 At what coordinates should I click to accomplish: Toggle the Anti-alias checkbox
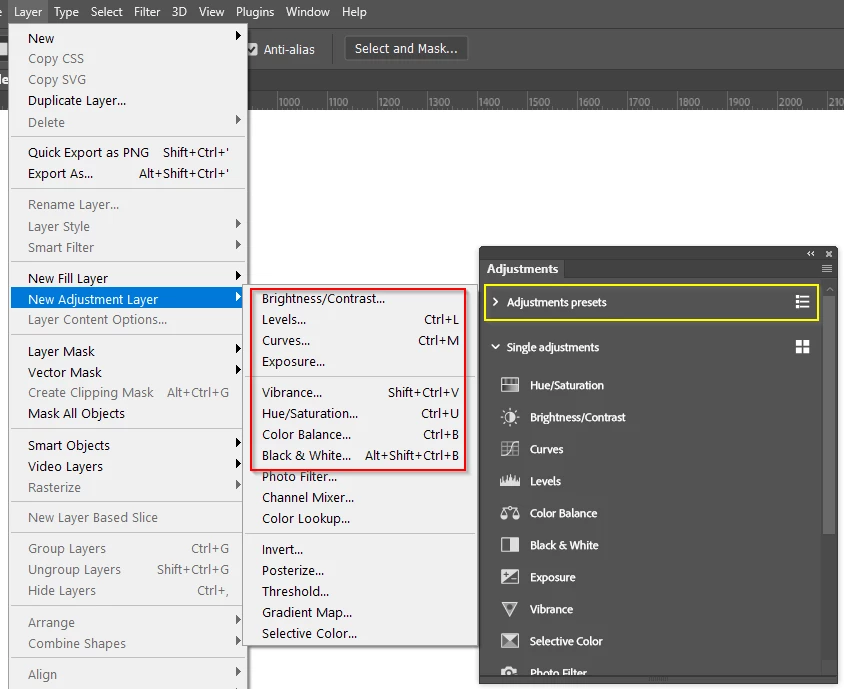click(252, 50)
